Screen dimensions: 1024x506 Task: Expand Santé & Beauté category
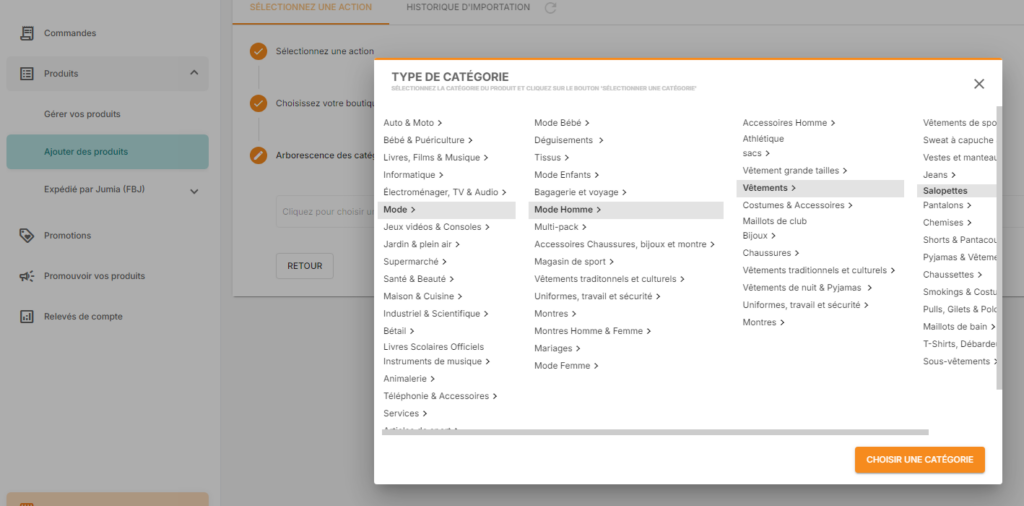coord(419,279)
